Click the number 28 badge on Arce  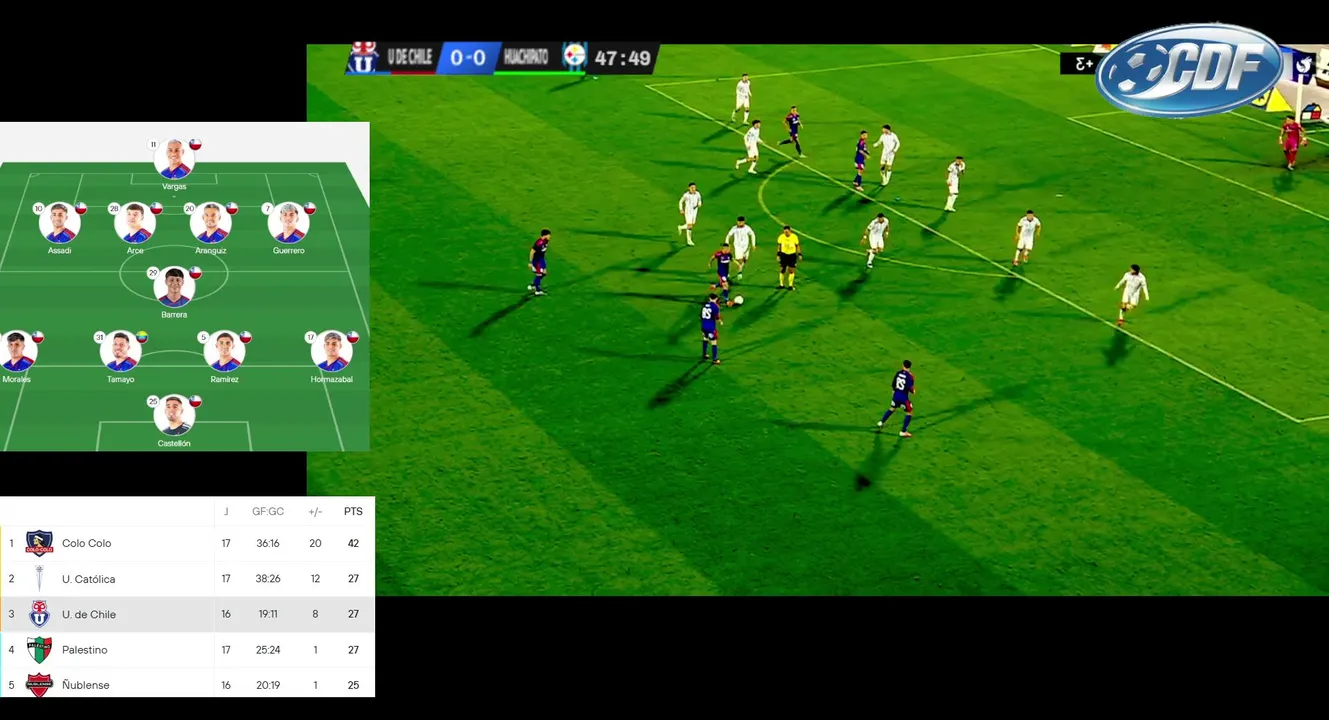point(114,209)
